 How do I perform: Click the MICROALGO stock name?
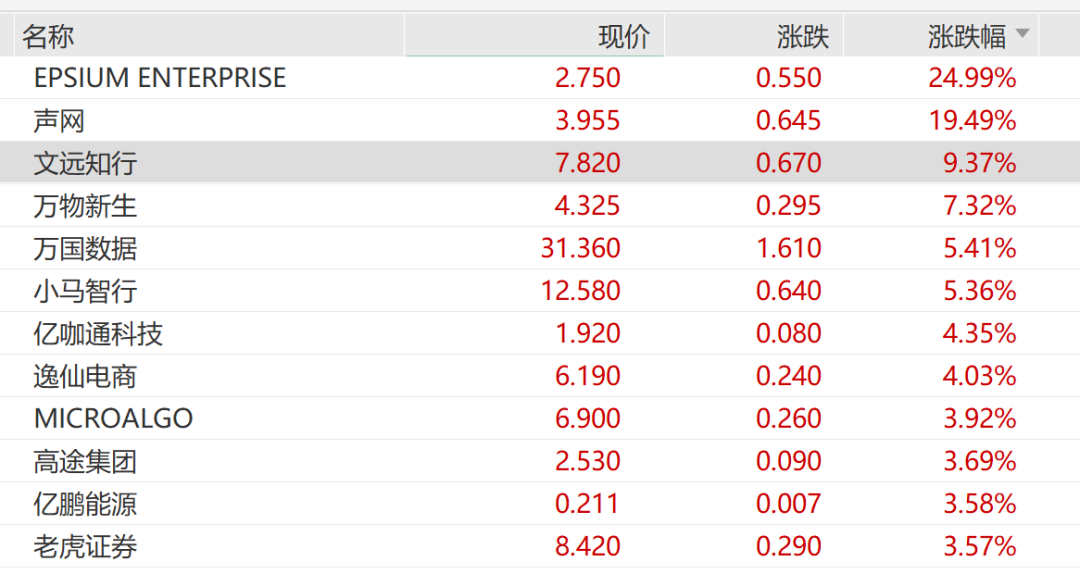[113, 418]
